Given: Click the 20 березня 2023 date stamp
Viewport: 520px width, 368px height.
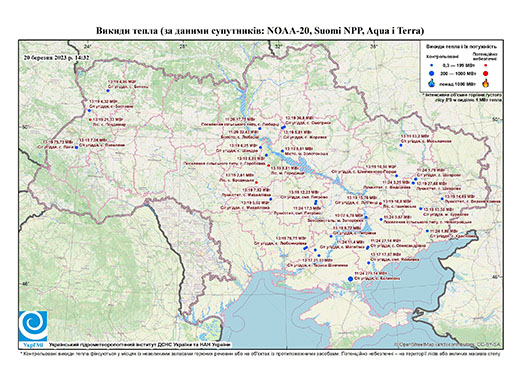Looking at the screenshot, I should click(x=57, y=57).
